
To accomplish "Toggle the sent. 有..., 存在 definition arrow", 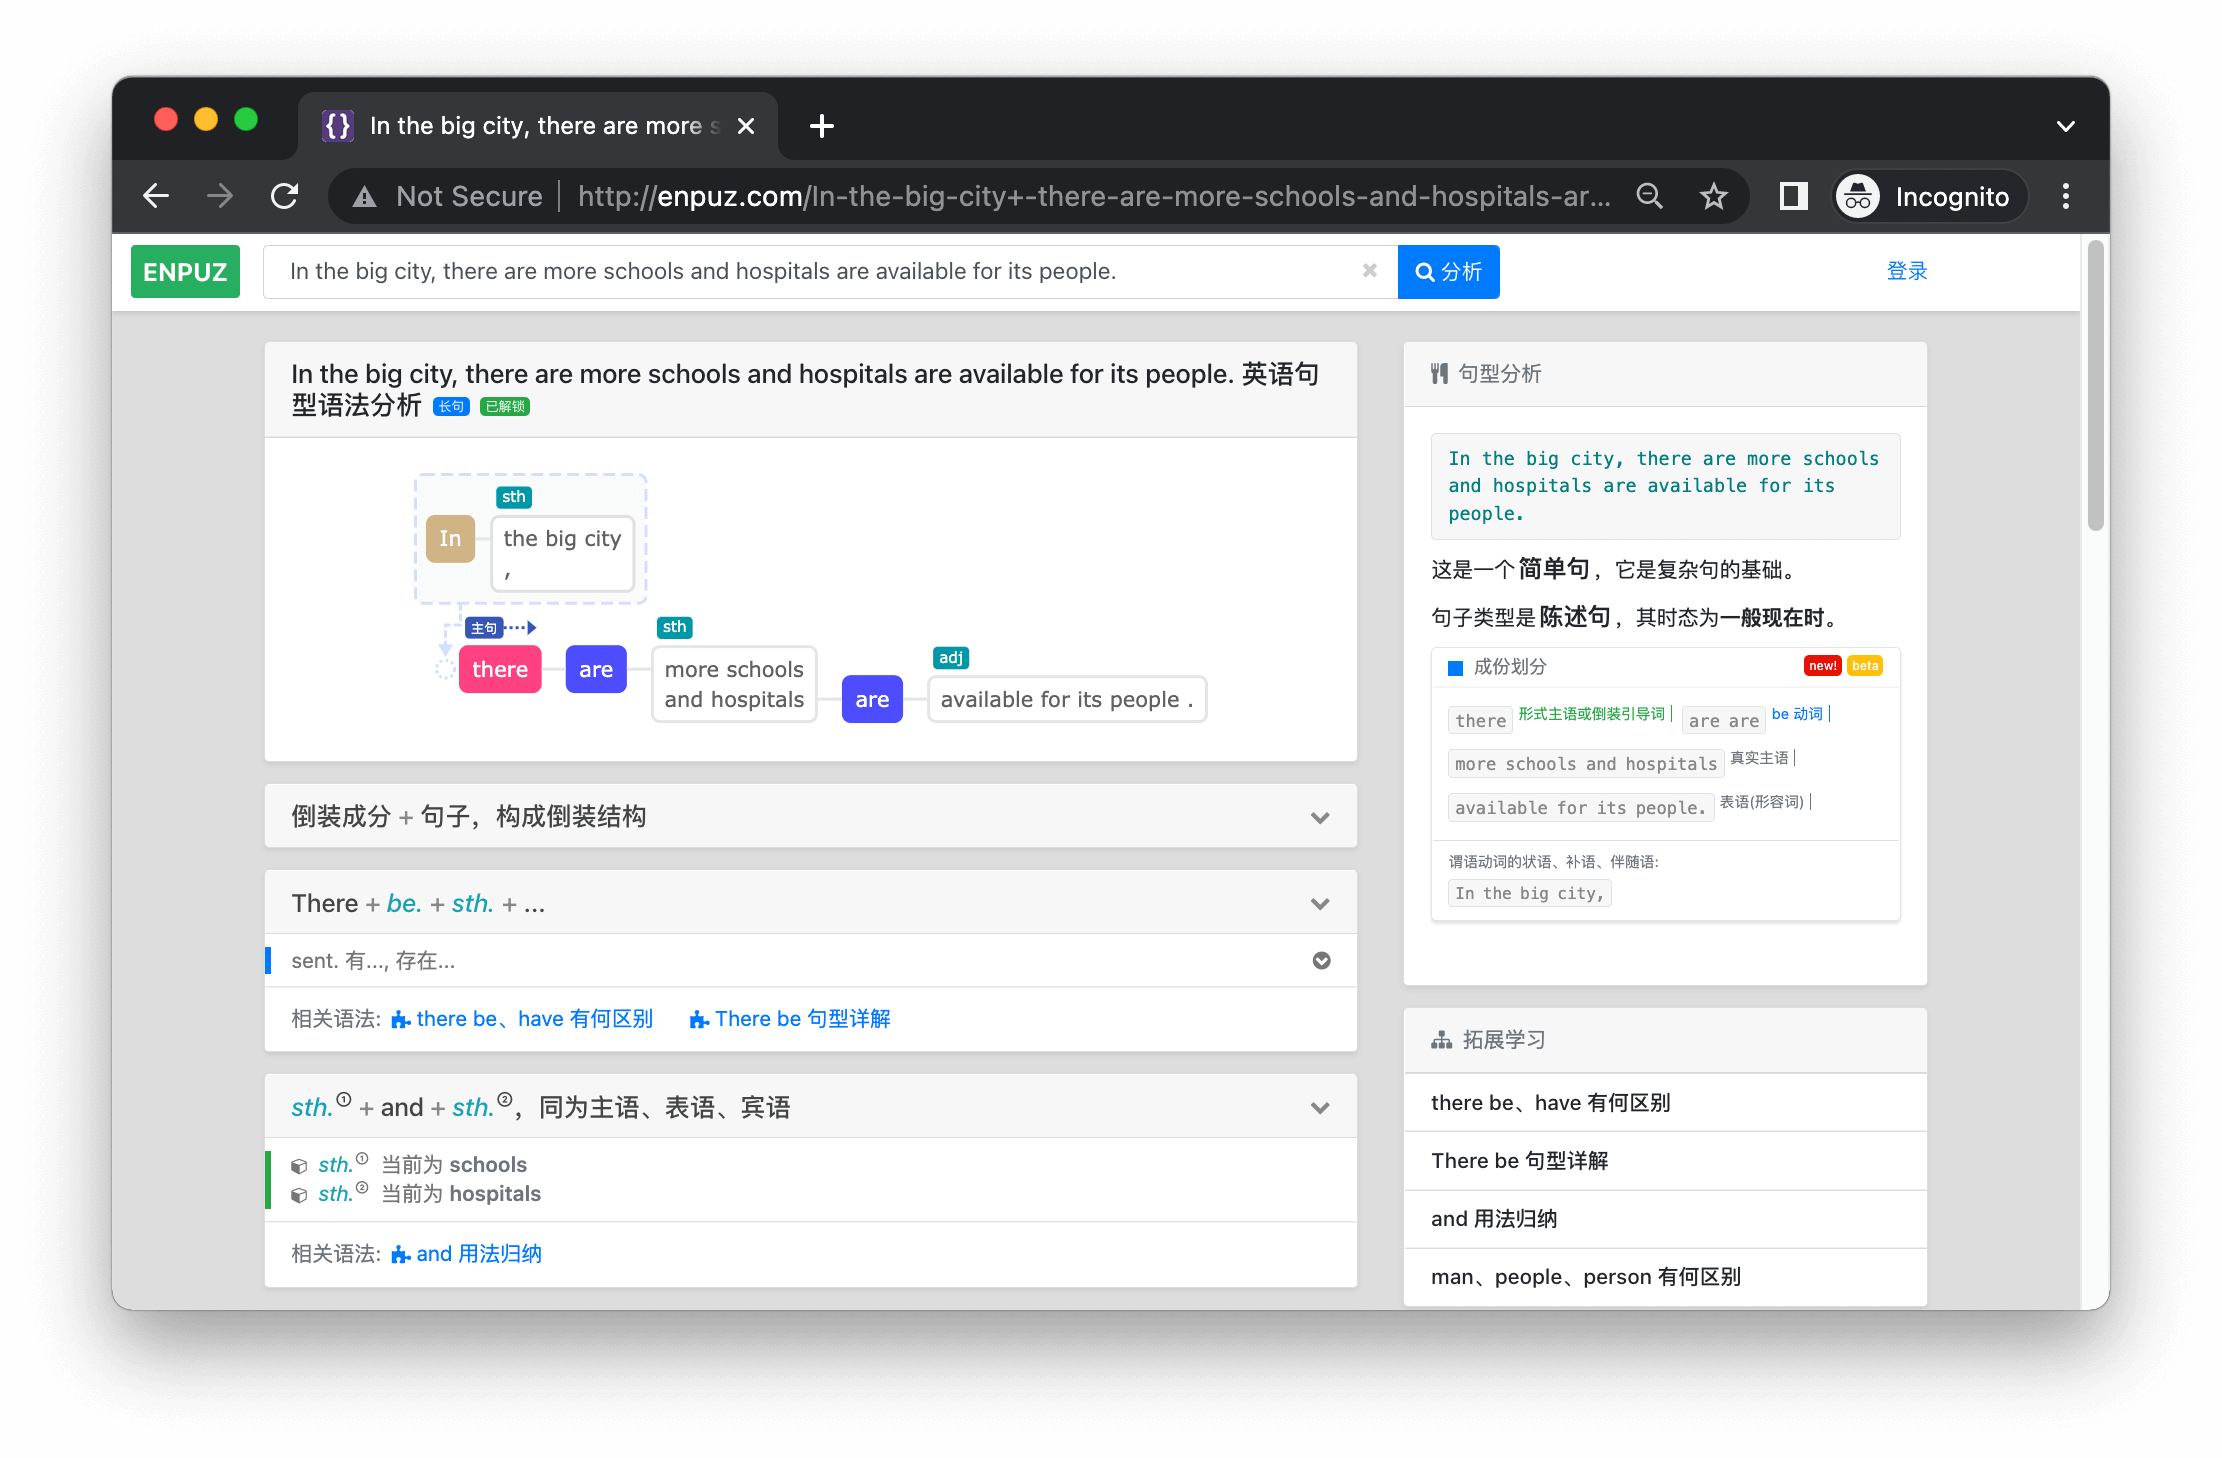I will point(1321,961).
